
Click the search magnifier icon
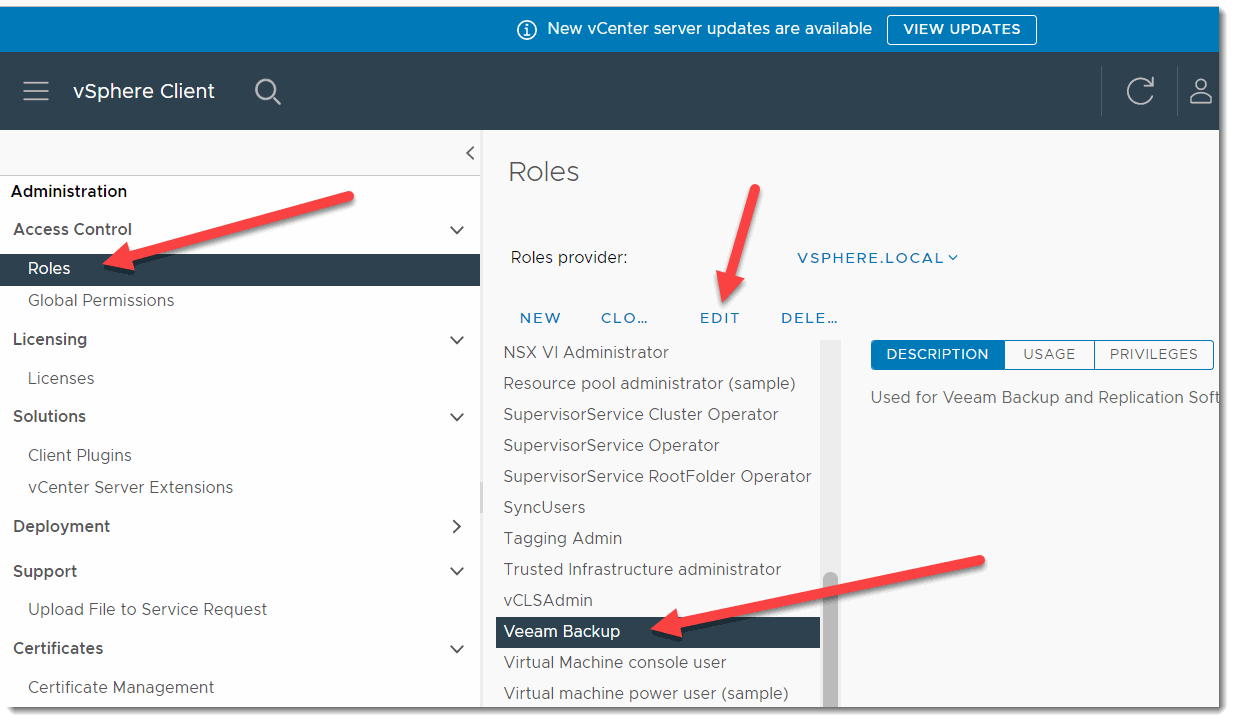[x=267, y=91]
